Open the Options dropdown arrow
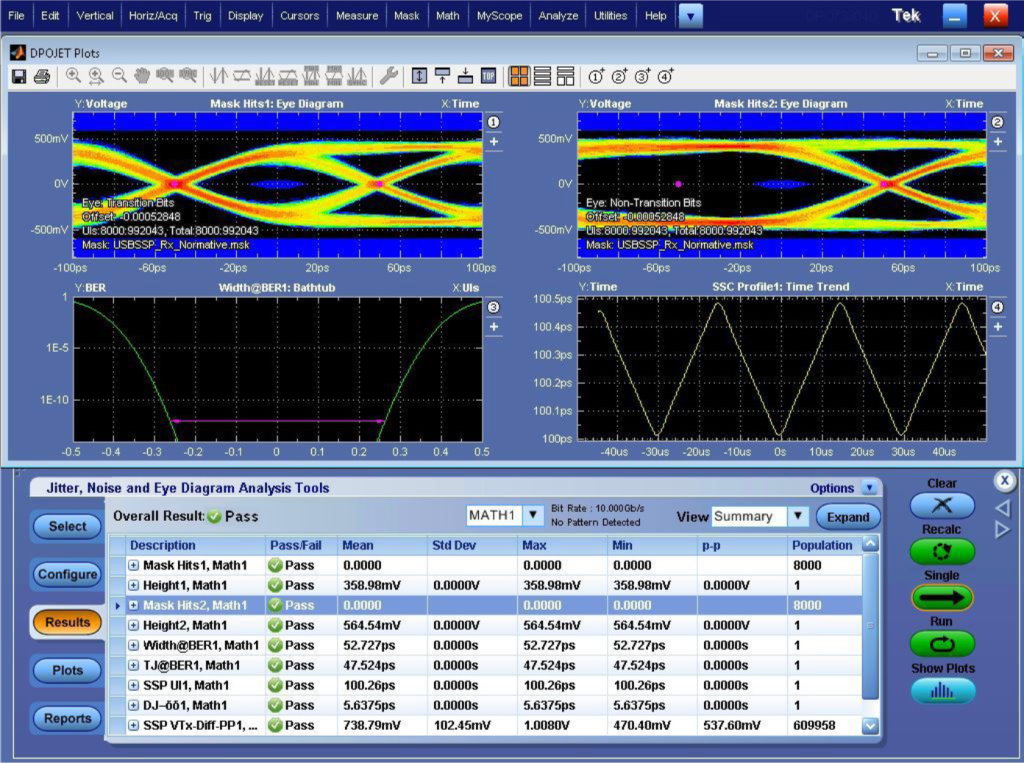 [x=869, y=488]
